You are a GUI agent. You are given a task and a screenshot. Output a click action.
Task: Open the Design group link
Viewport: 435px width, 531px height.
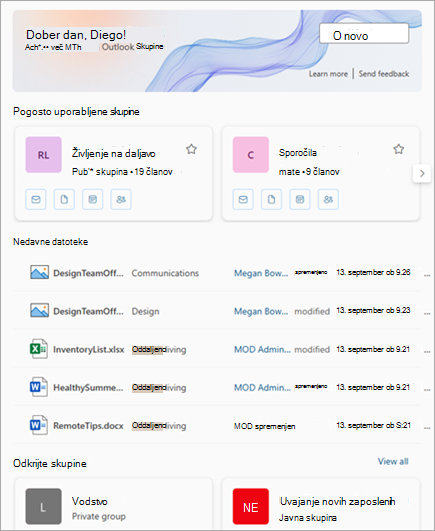point(145,311)
